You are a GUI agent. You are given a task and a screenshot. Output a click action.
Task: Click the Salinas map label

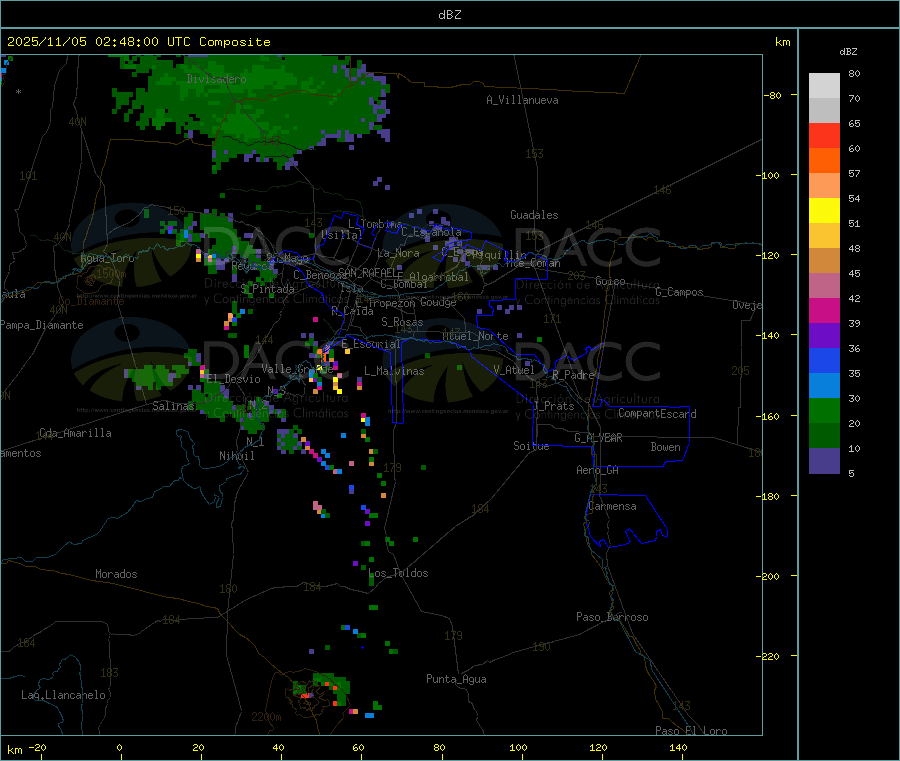pyautogui.click(x=173, y=406)
